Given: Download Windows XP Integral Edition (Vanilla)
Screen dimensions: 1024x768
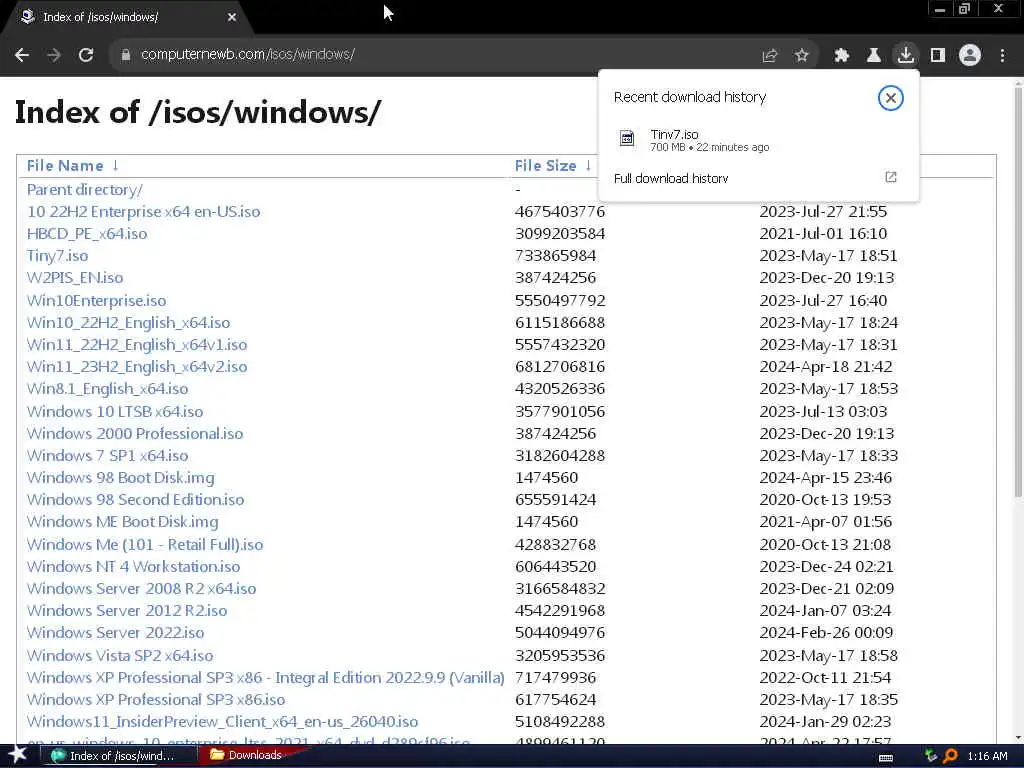Looking at the screenshot, I should tap(265, 678).
